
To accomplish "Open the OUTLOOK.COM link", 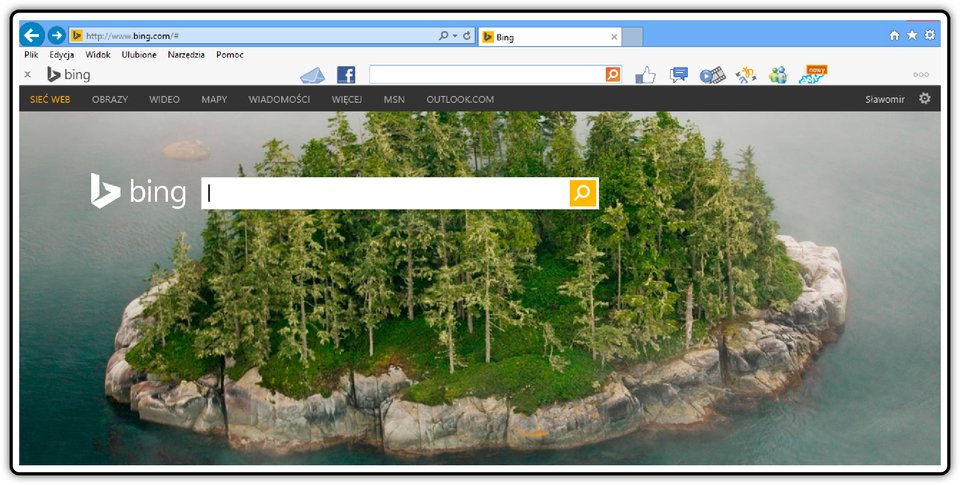I will (x=460, y=99).
